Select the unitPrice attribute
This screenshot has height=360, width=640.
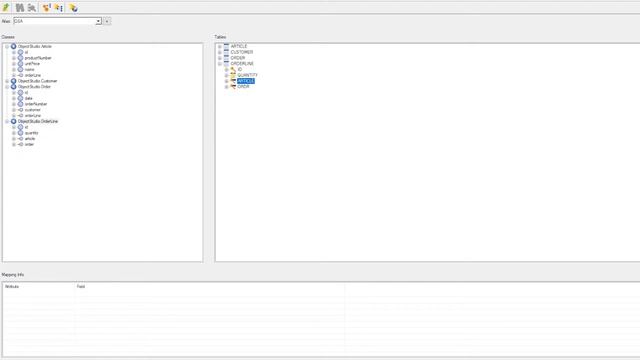[32, 64]
